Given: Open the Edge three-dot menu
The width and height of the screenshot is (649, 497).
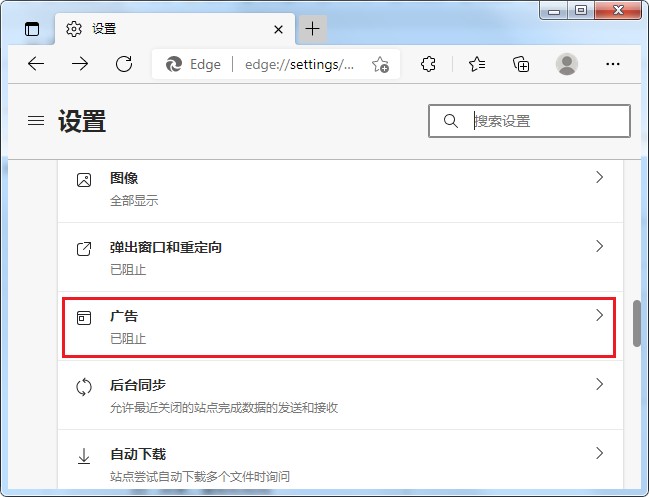Looking at the screenshot, I should (x=613, y=64).
